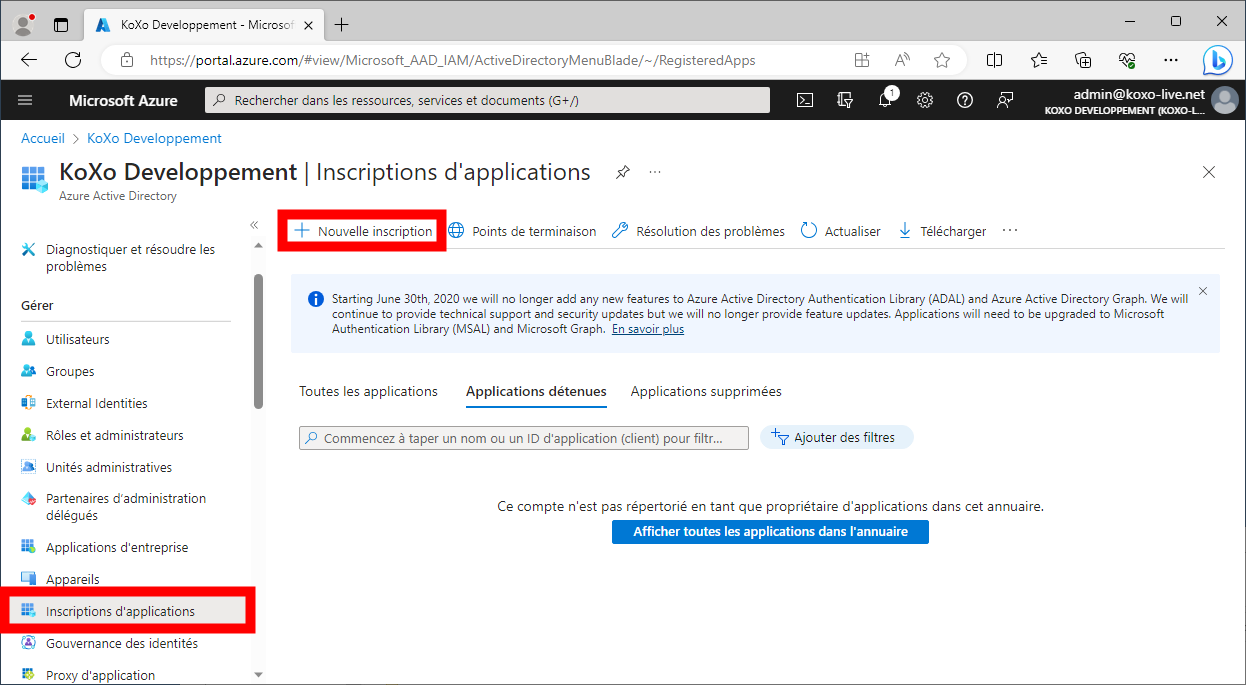Open the ellipsis next to the page title
This screenshot has width=1246, height=685.
[655, 172]
